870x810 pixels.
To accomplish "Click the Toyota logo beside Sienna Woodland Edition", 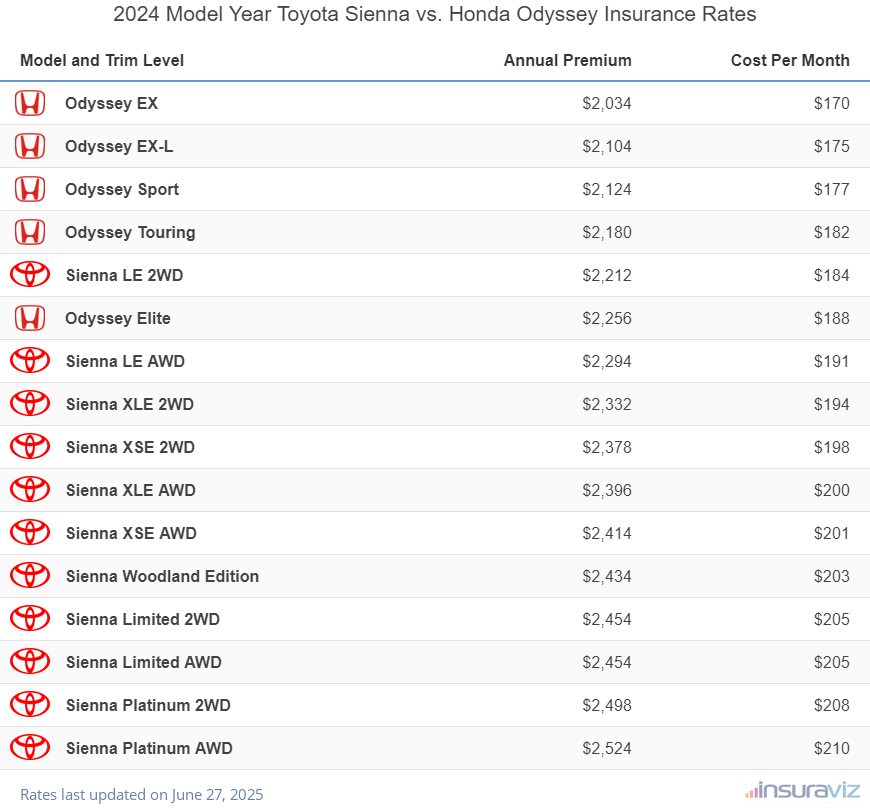I will 30,576.
